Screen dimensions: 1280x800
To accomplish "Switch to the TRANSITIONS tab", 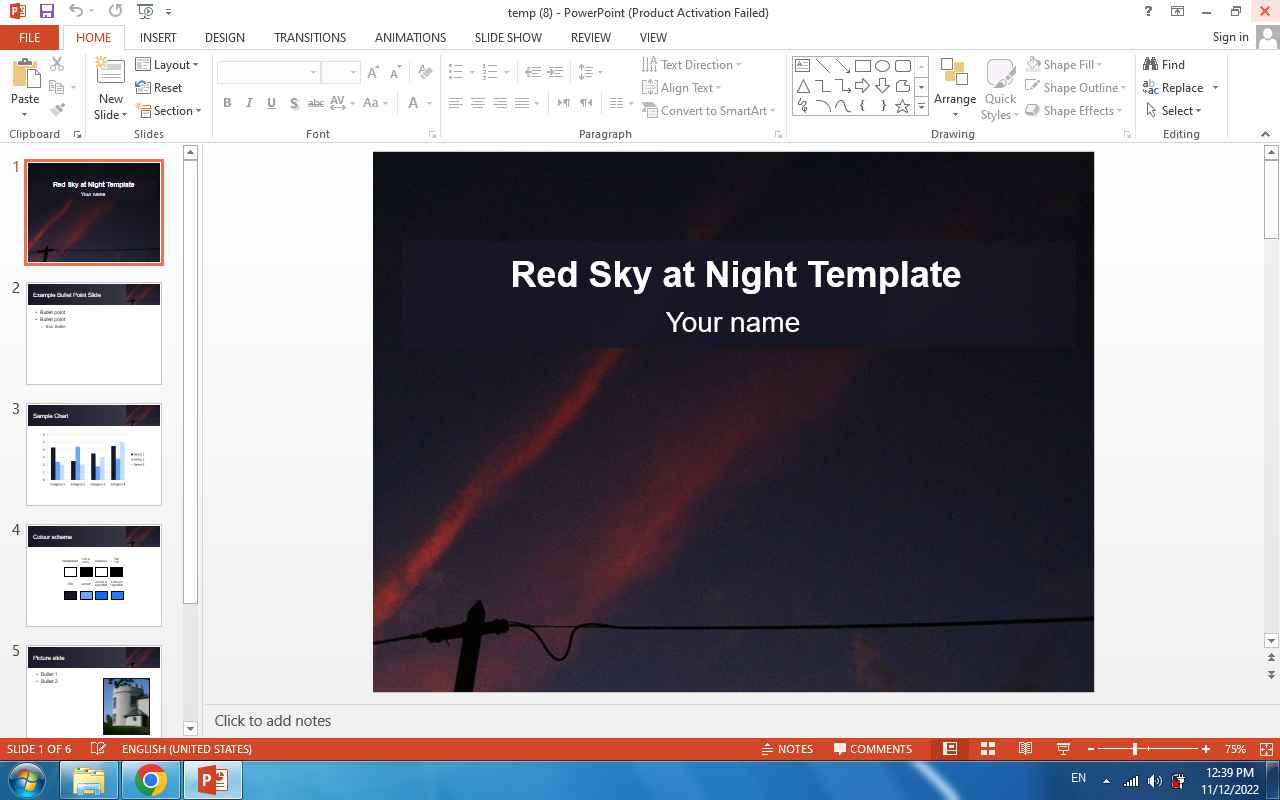I will click(310, 37).
